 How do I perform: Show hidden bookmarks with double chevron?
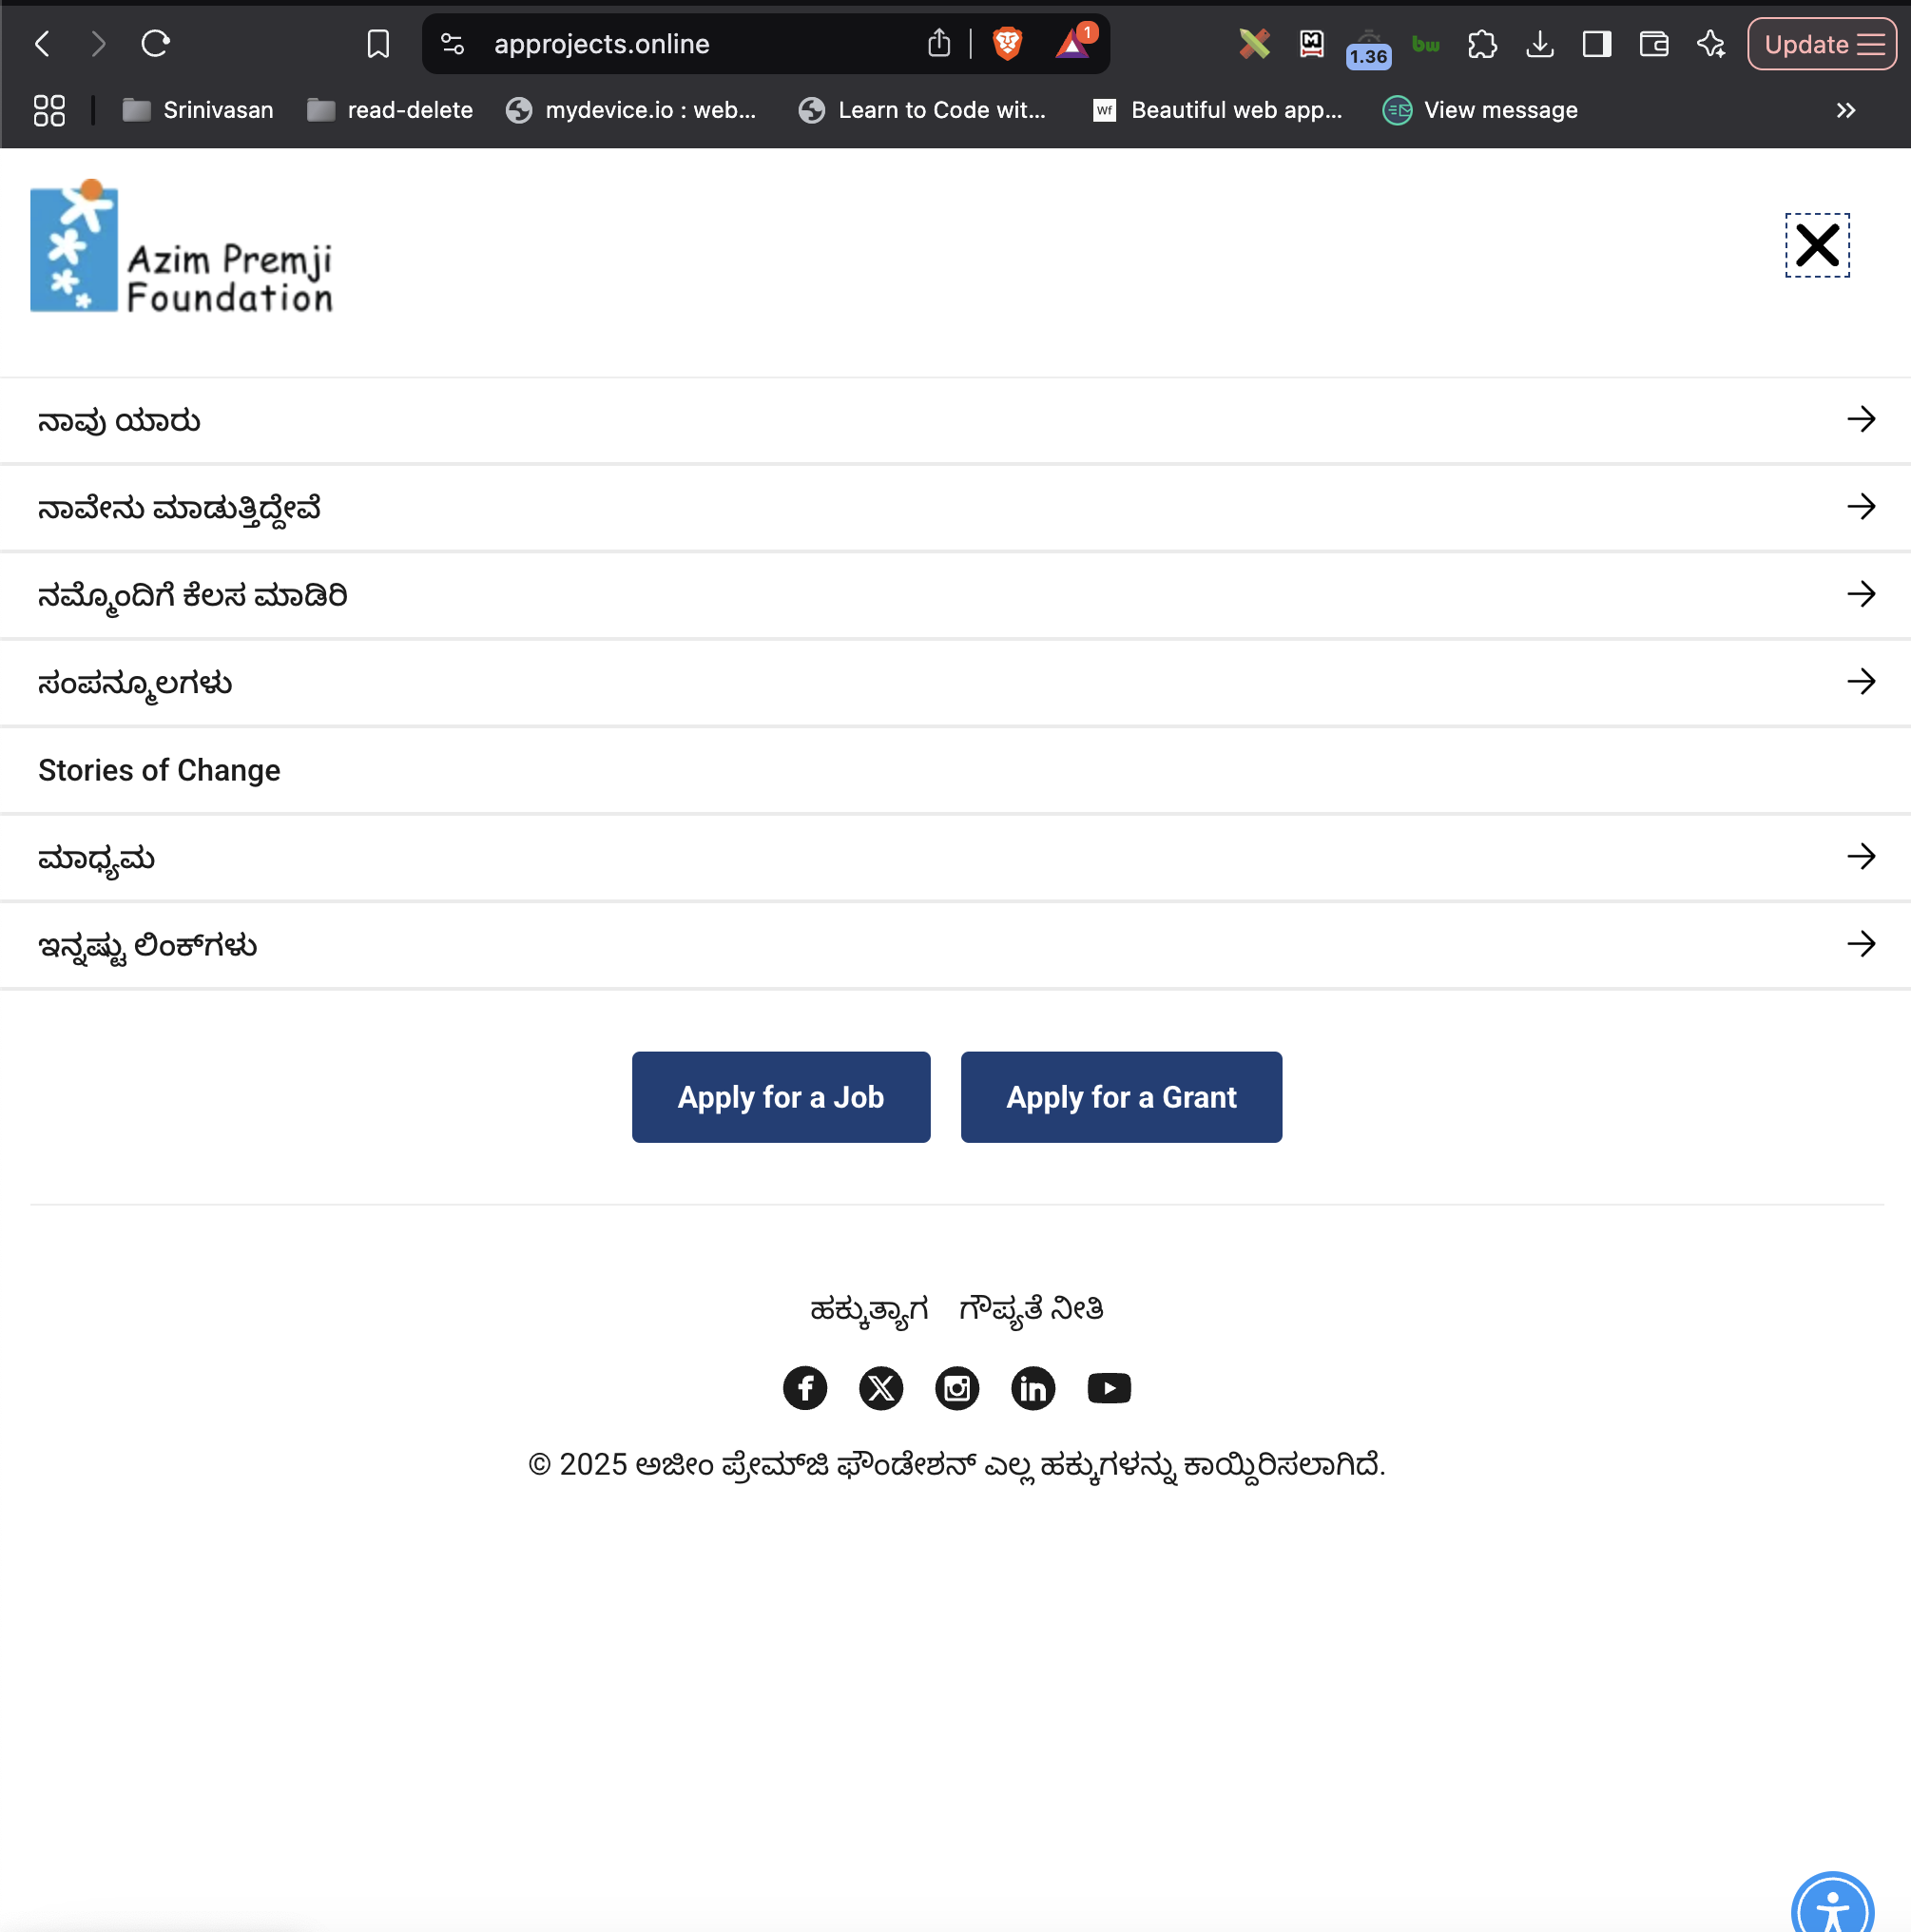click(1846, 110)
